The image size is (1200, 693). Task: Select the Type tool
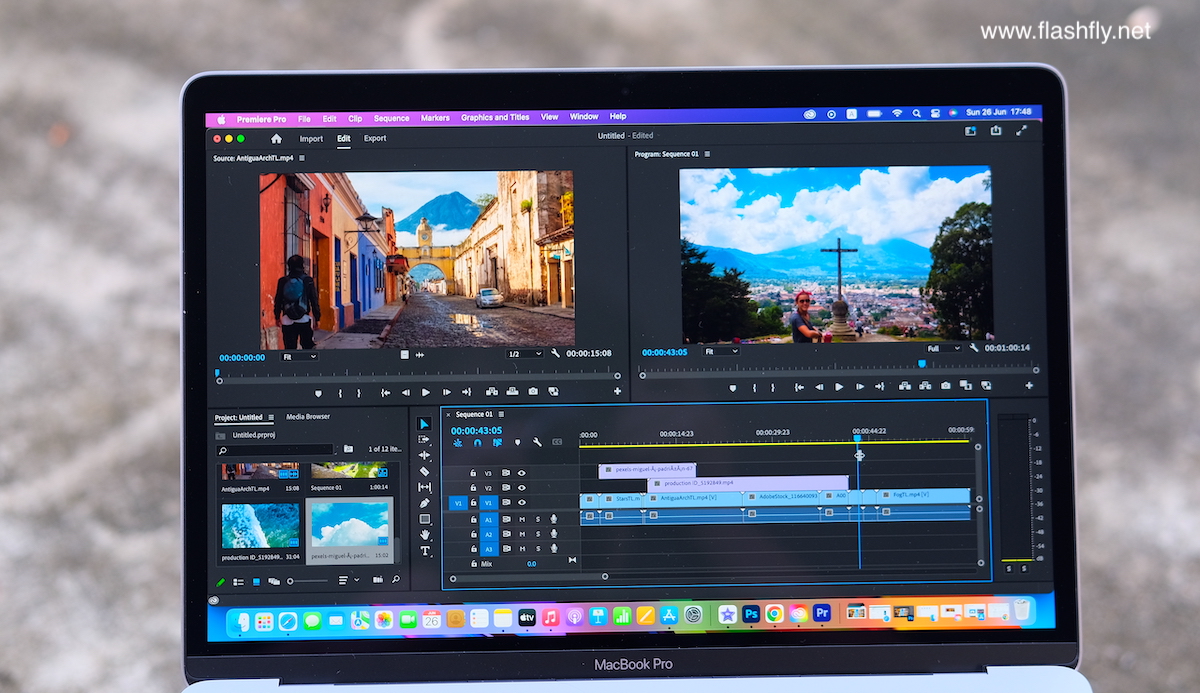pos(425,551)
